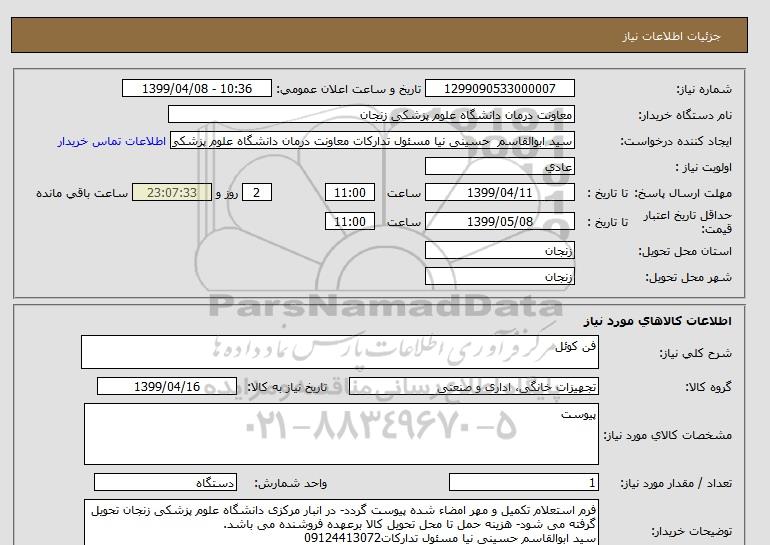Click the remaining days box showing 2
770x545 pixels.
pos(257,192)
